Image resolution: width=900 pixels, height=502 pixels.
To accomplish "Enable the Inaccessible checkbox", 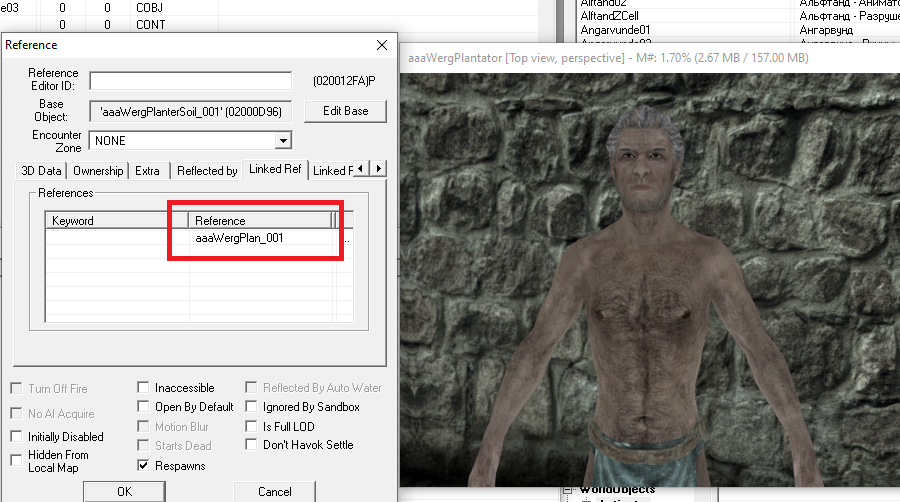I will (x=143, y=387).
